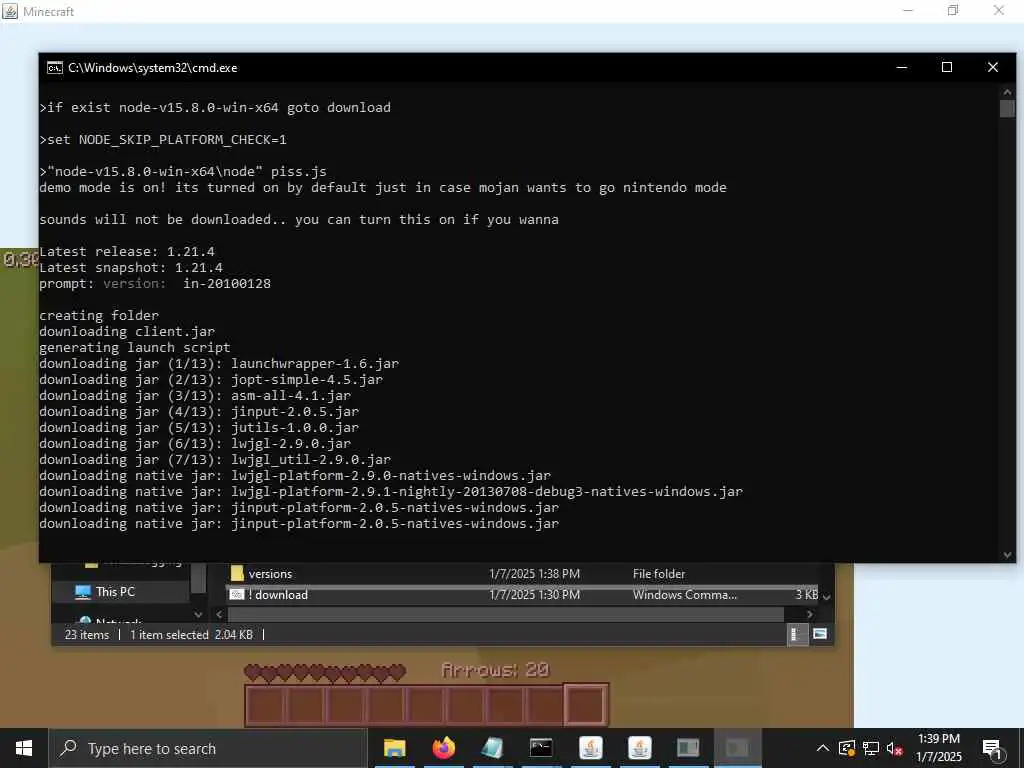1024x768 pixels.
Task: Click the launchwrapper-1.6.jar line
Action: point(219,363)
